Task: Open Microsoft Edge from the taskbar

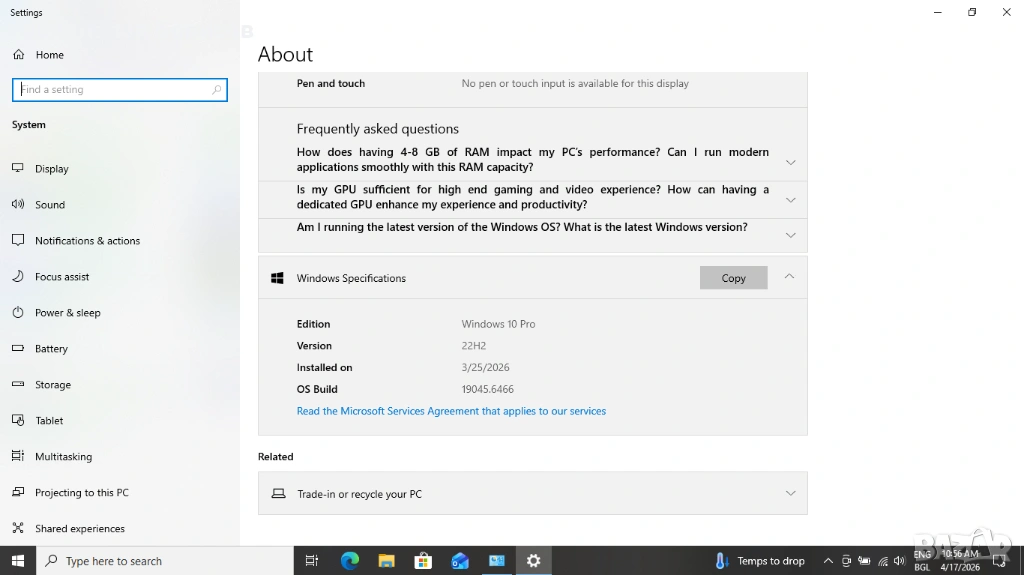Action: [x=349, y=561]
